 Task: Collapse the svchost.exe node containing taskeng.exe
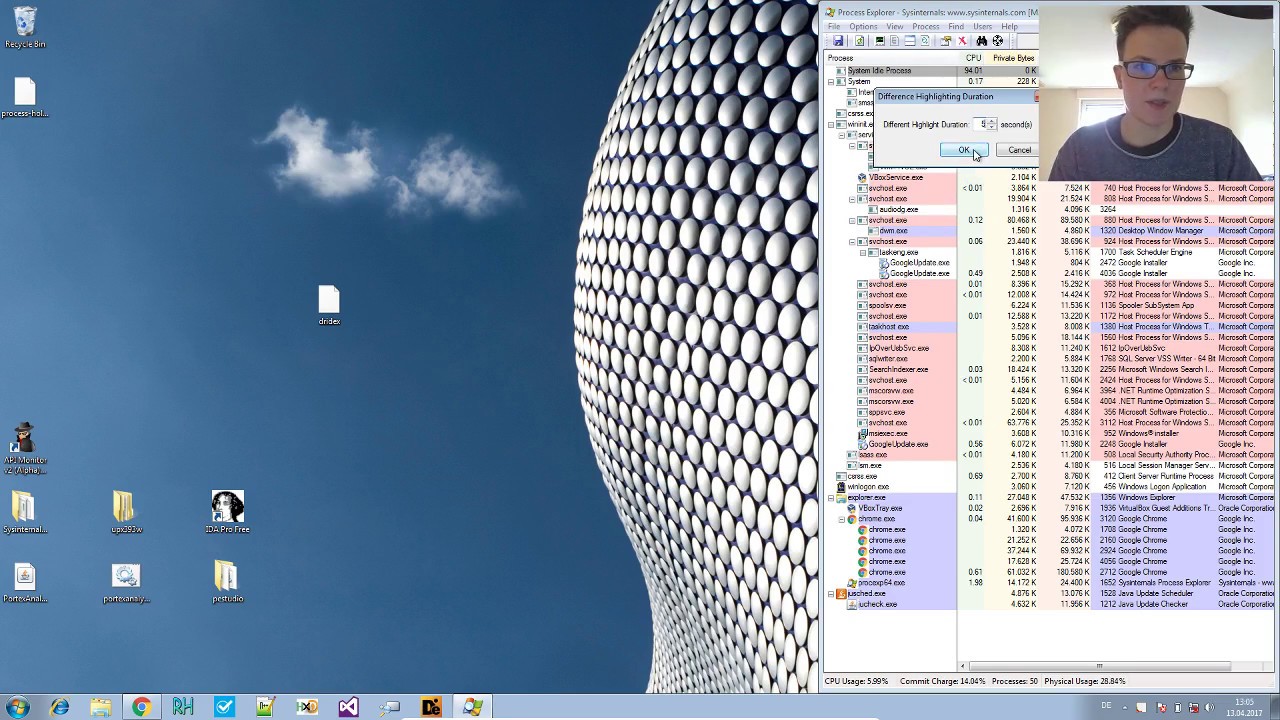click(852, 242)
